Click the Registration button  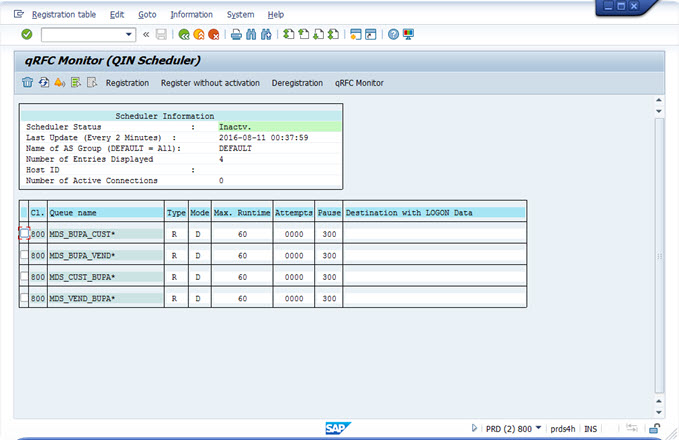pyautogui.click(x=127, y=83)
